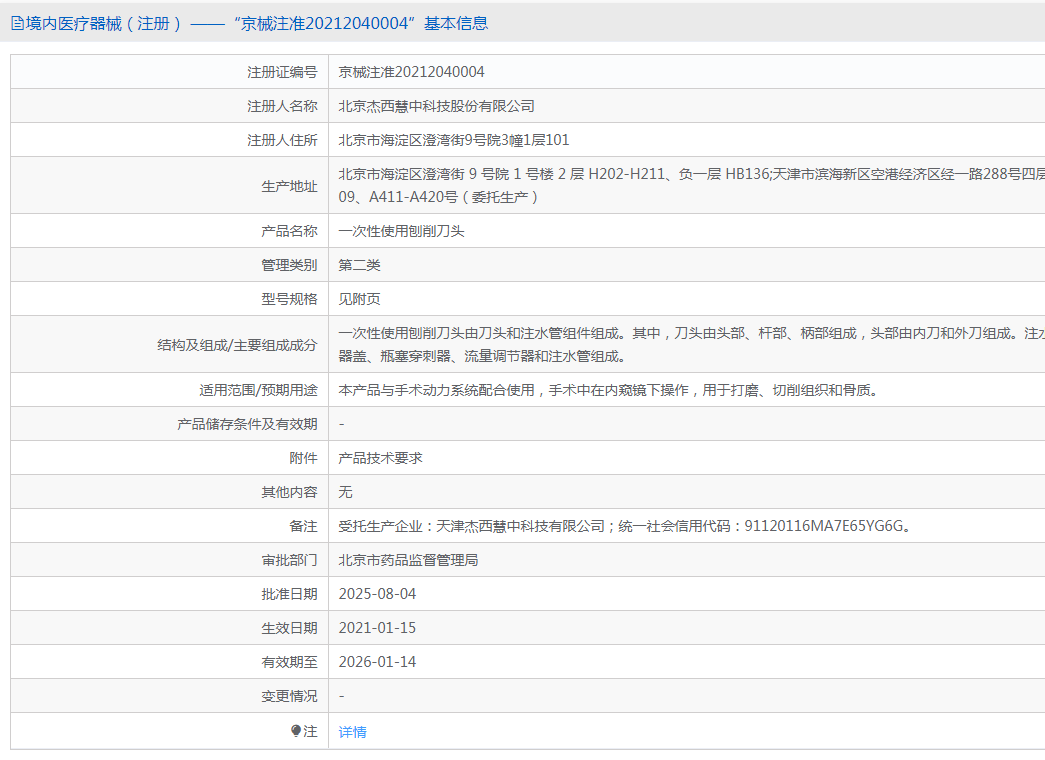Click the 注册人名称 label
This screenshot has height=760, width=1045.
pos(283,106)
